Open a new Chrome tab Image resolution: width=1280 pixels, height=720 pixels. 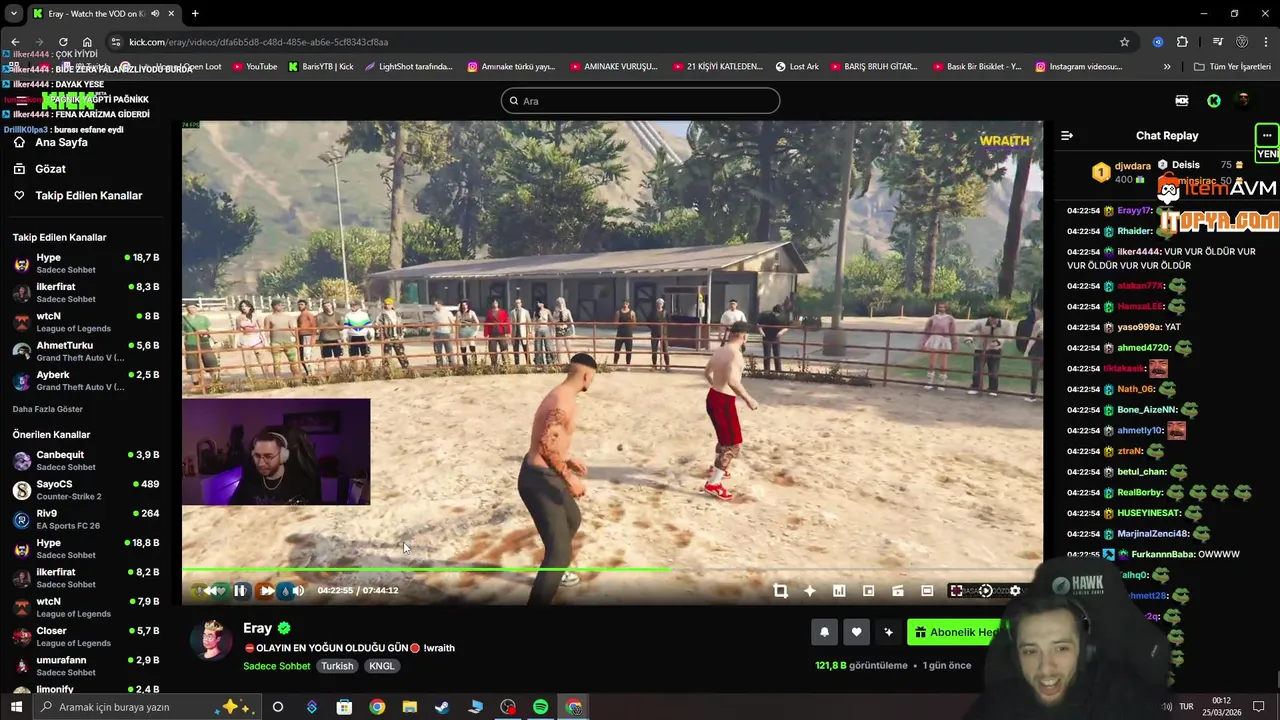[195, 14]
